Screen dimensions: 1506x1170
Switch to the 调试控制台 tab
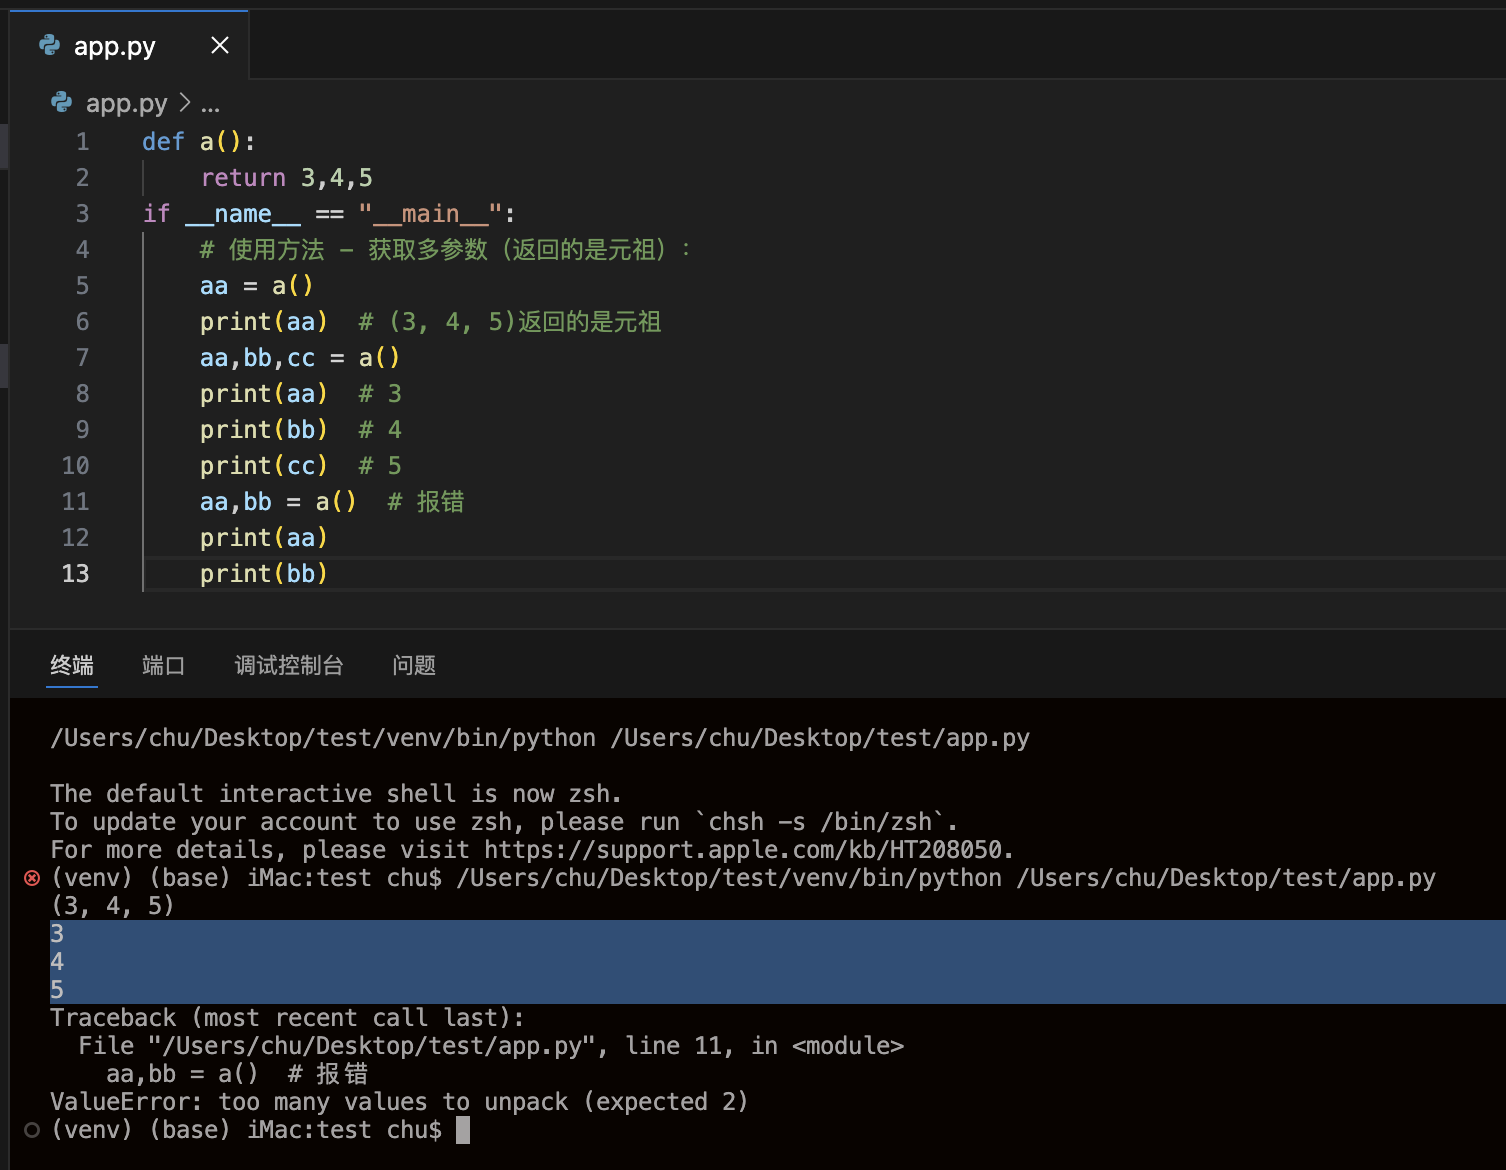[289, 665]
